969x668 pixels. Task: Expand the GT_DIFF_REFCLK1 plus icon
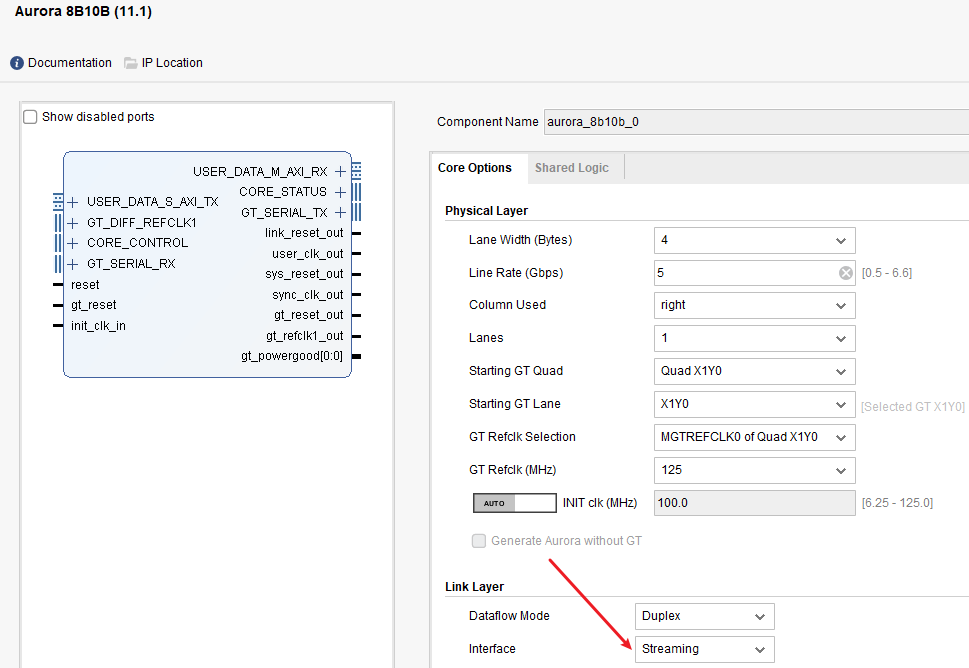click(x=73, y=223)
